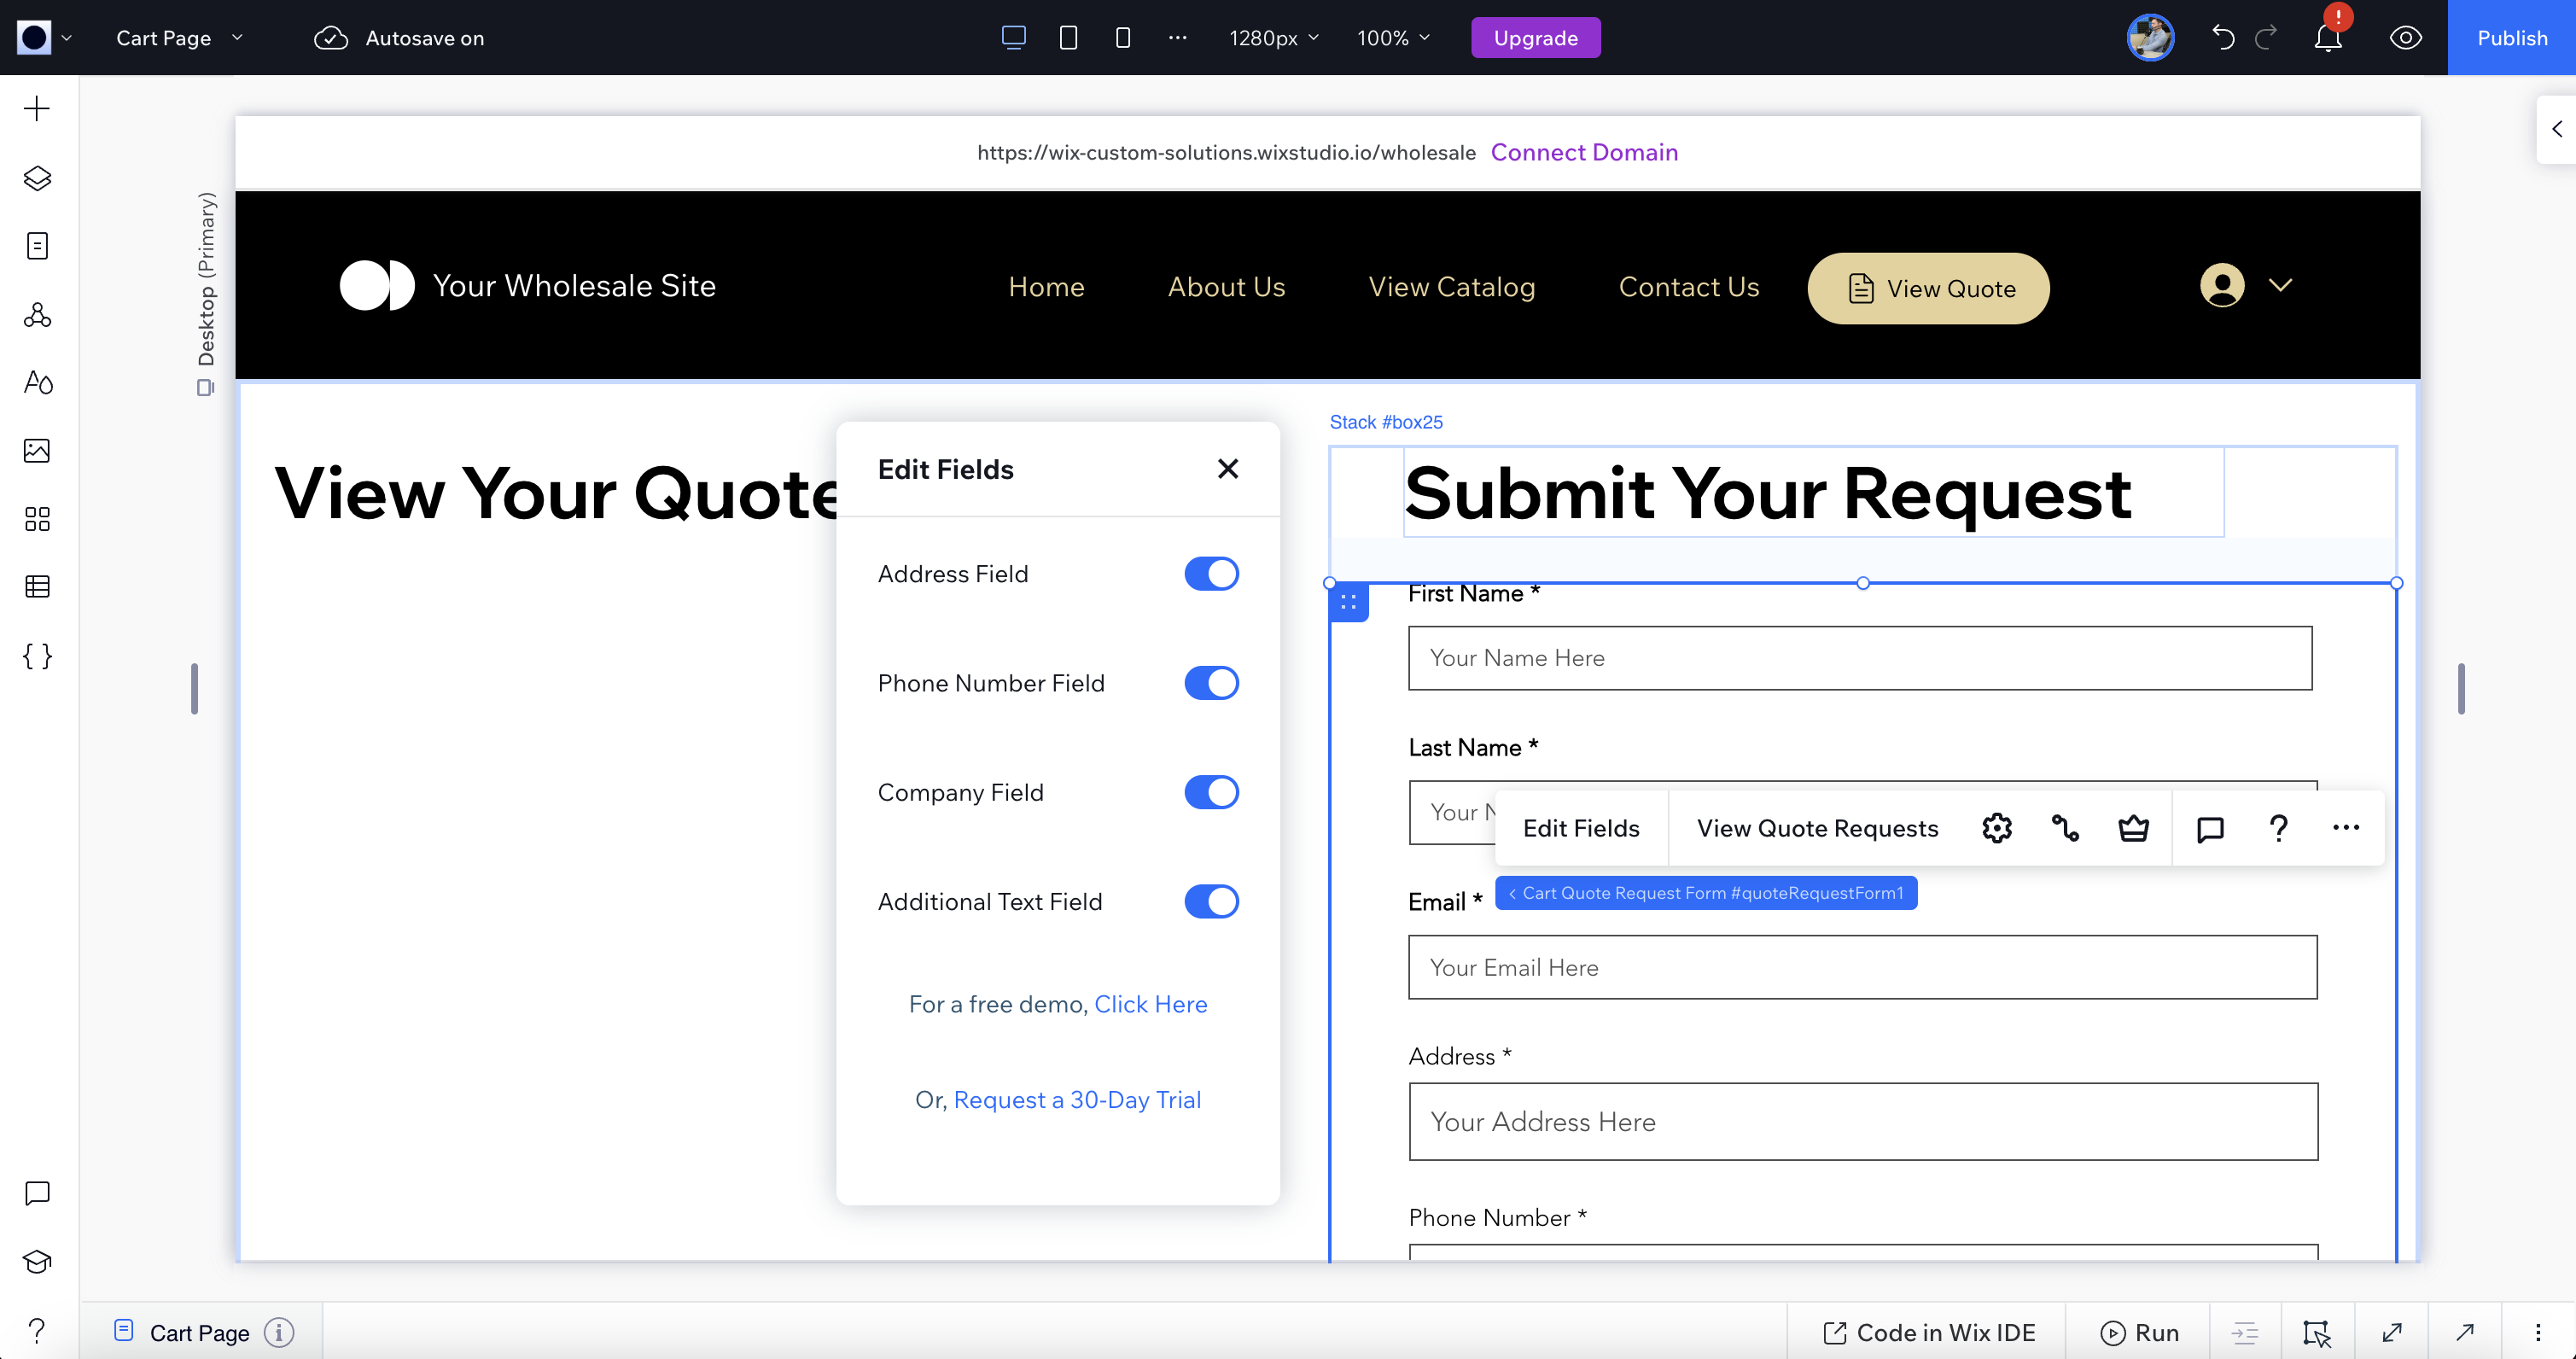Open the Wix Studio logo menu dropdown
Screen dimensions: 2576x1359
coord(44,38)
